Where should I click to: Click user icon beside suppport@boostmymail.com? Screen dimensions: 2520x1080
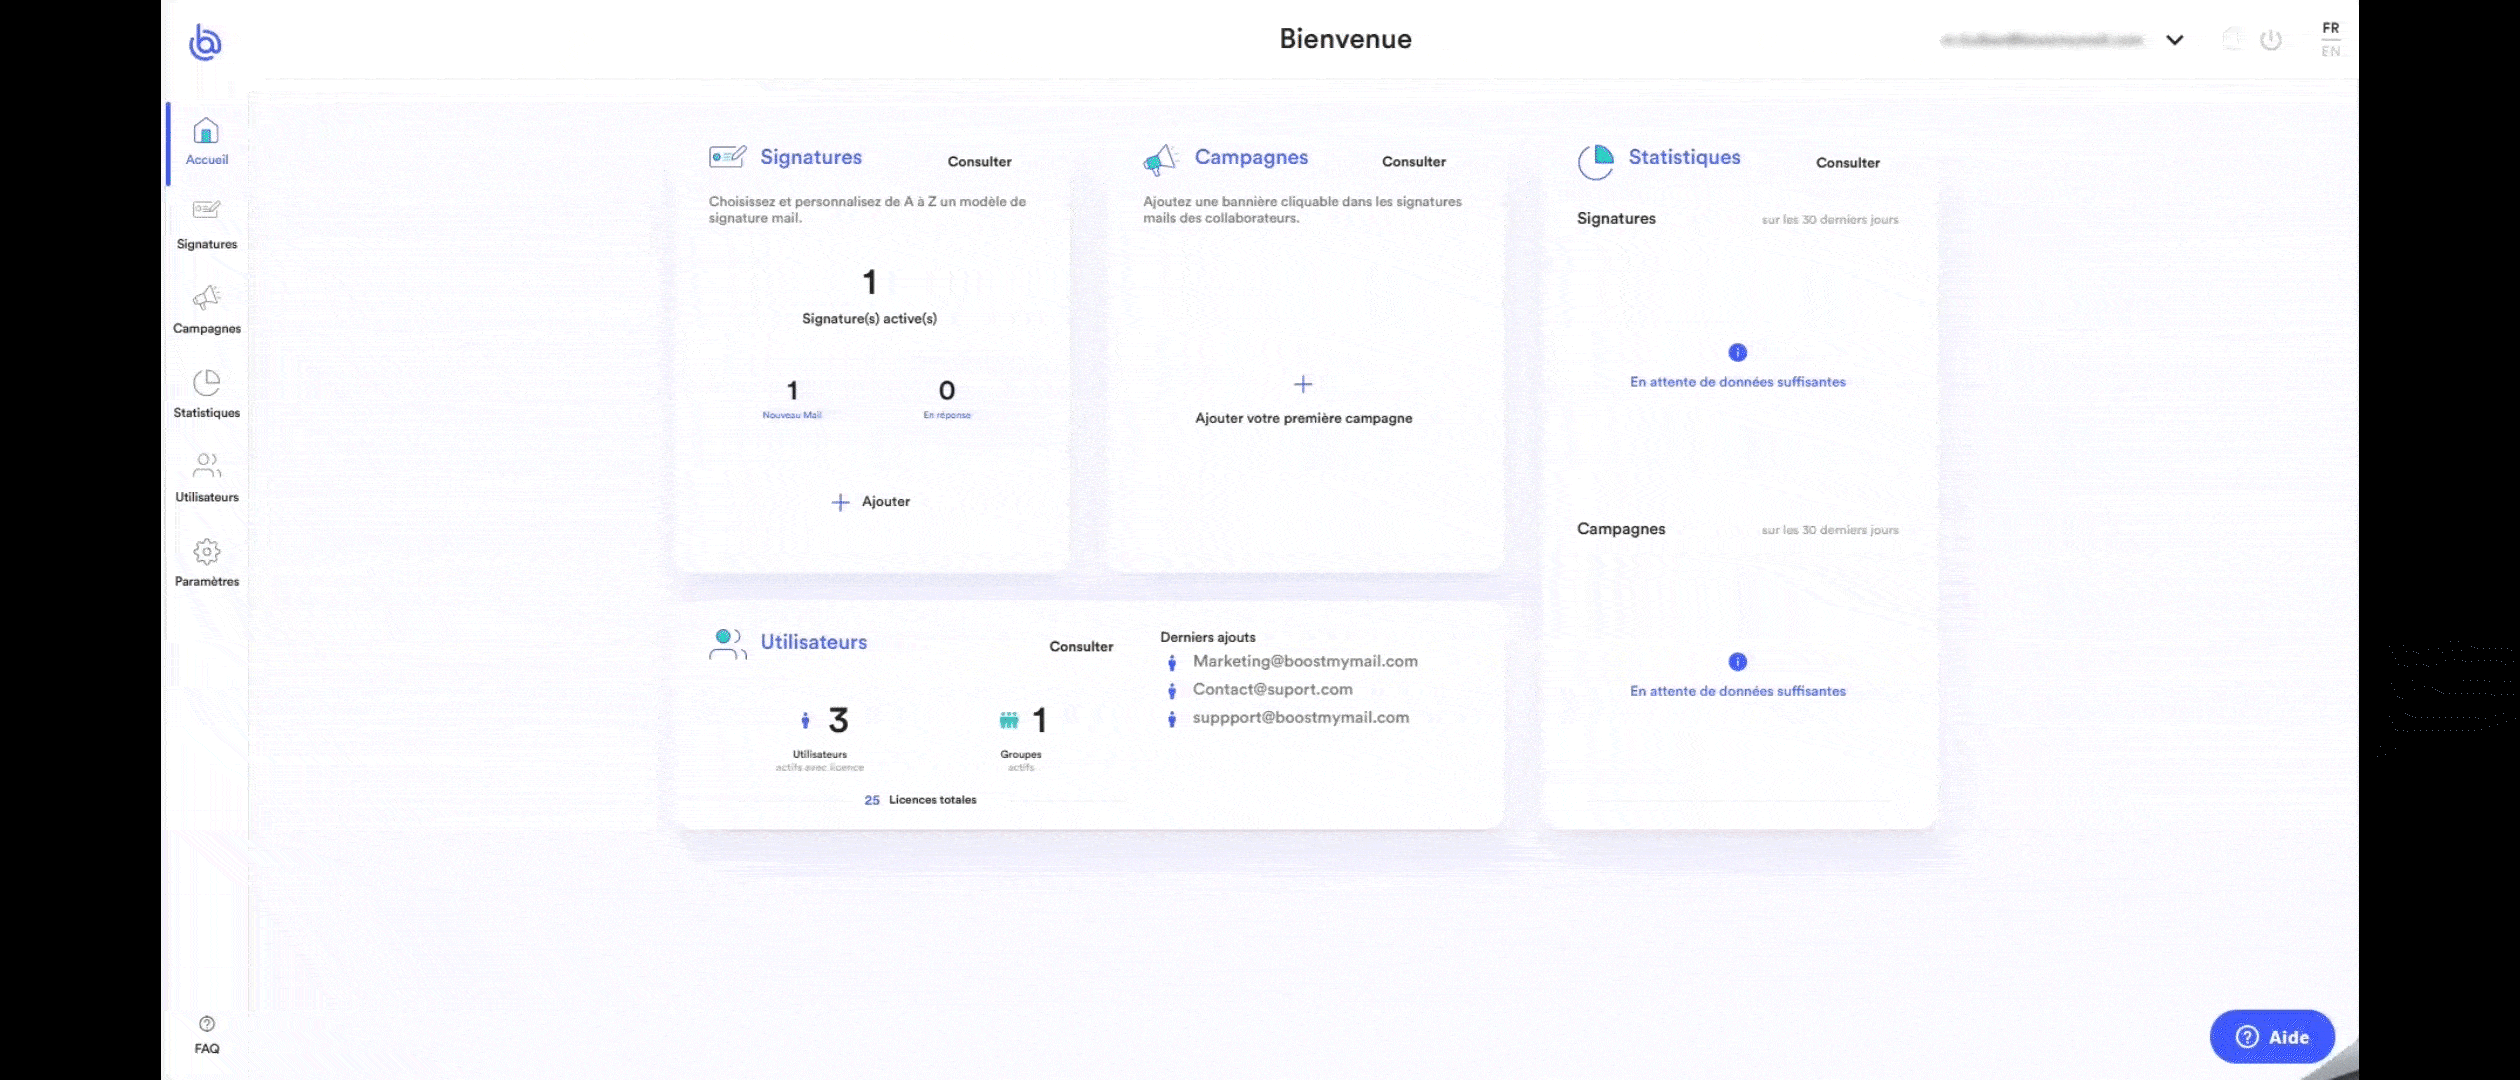click(x=1172, y=718)
